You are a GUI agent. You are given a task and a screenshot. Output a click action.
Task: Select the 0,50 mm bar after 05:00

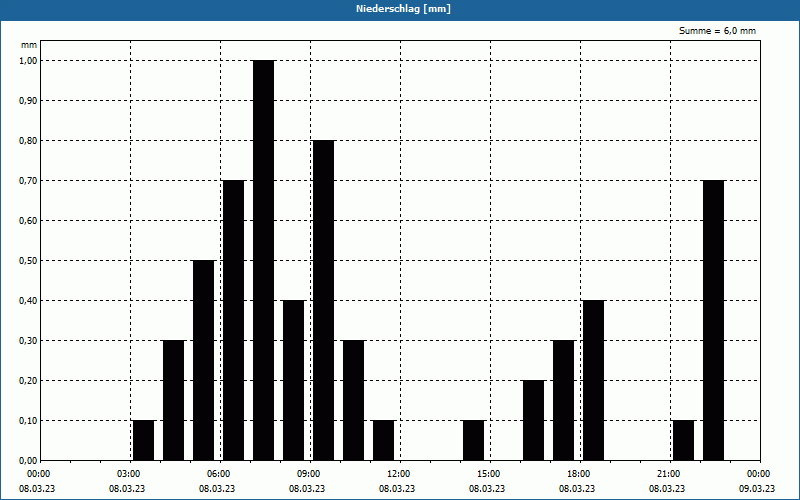pyautogui.click(x=204, y=360)
